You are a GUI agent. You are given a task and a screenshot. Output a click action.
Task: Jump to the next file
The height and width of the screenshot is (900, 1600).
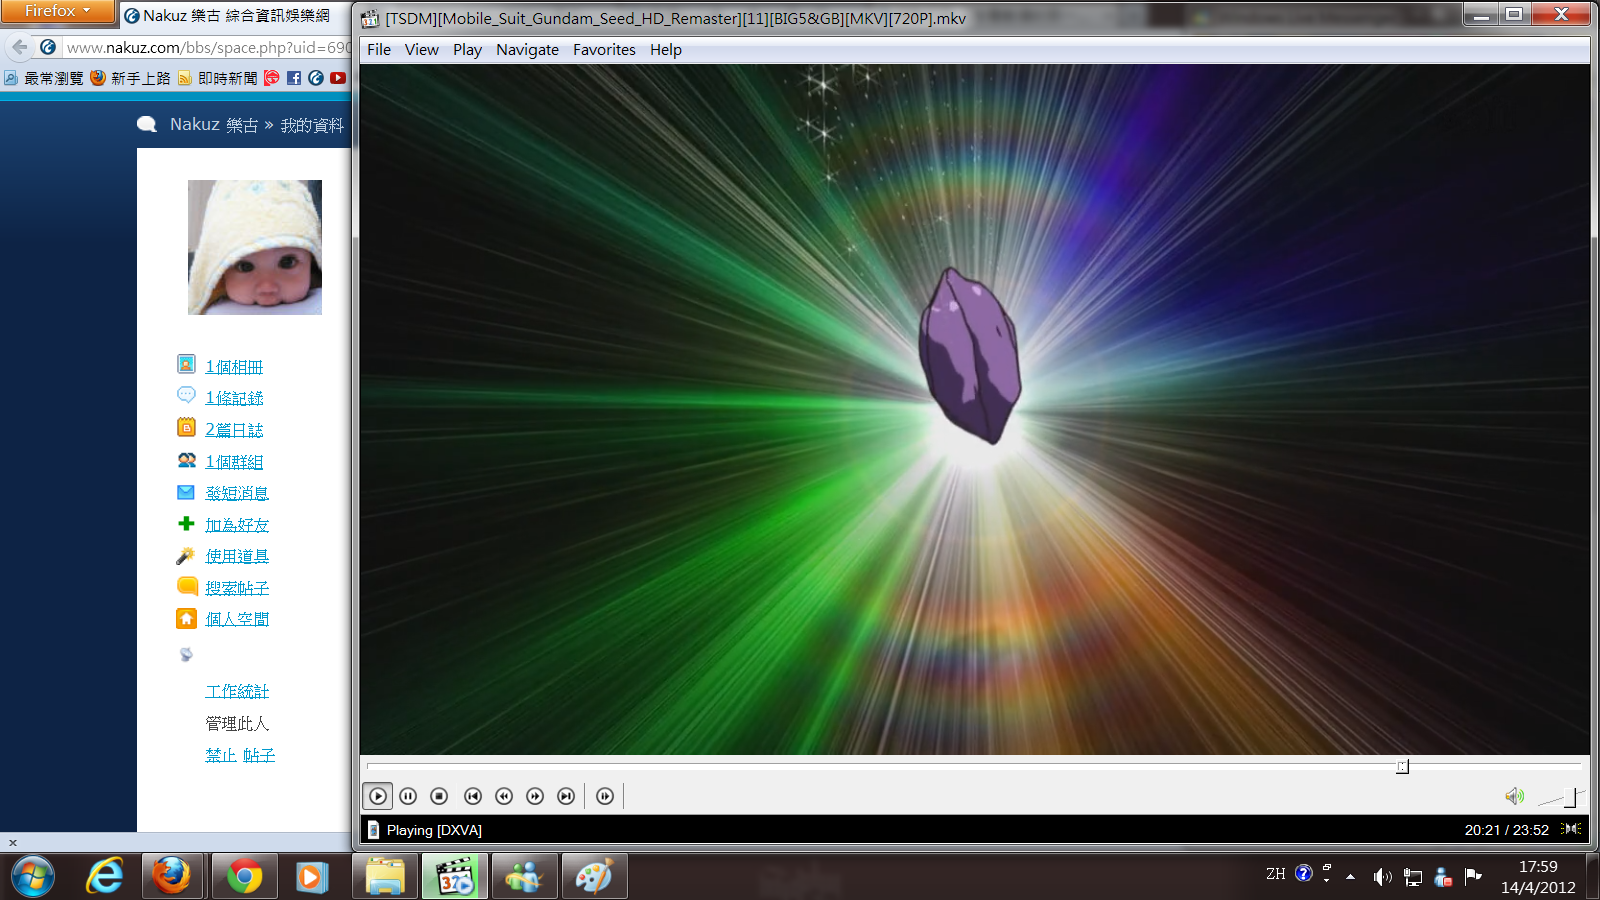click(x=566, y=796)
